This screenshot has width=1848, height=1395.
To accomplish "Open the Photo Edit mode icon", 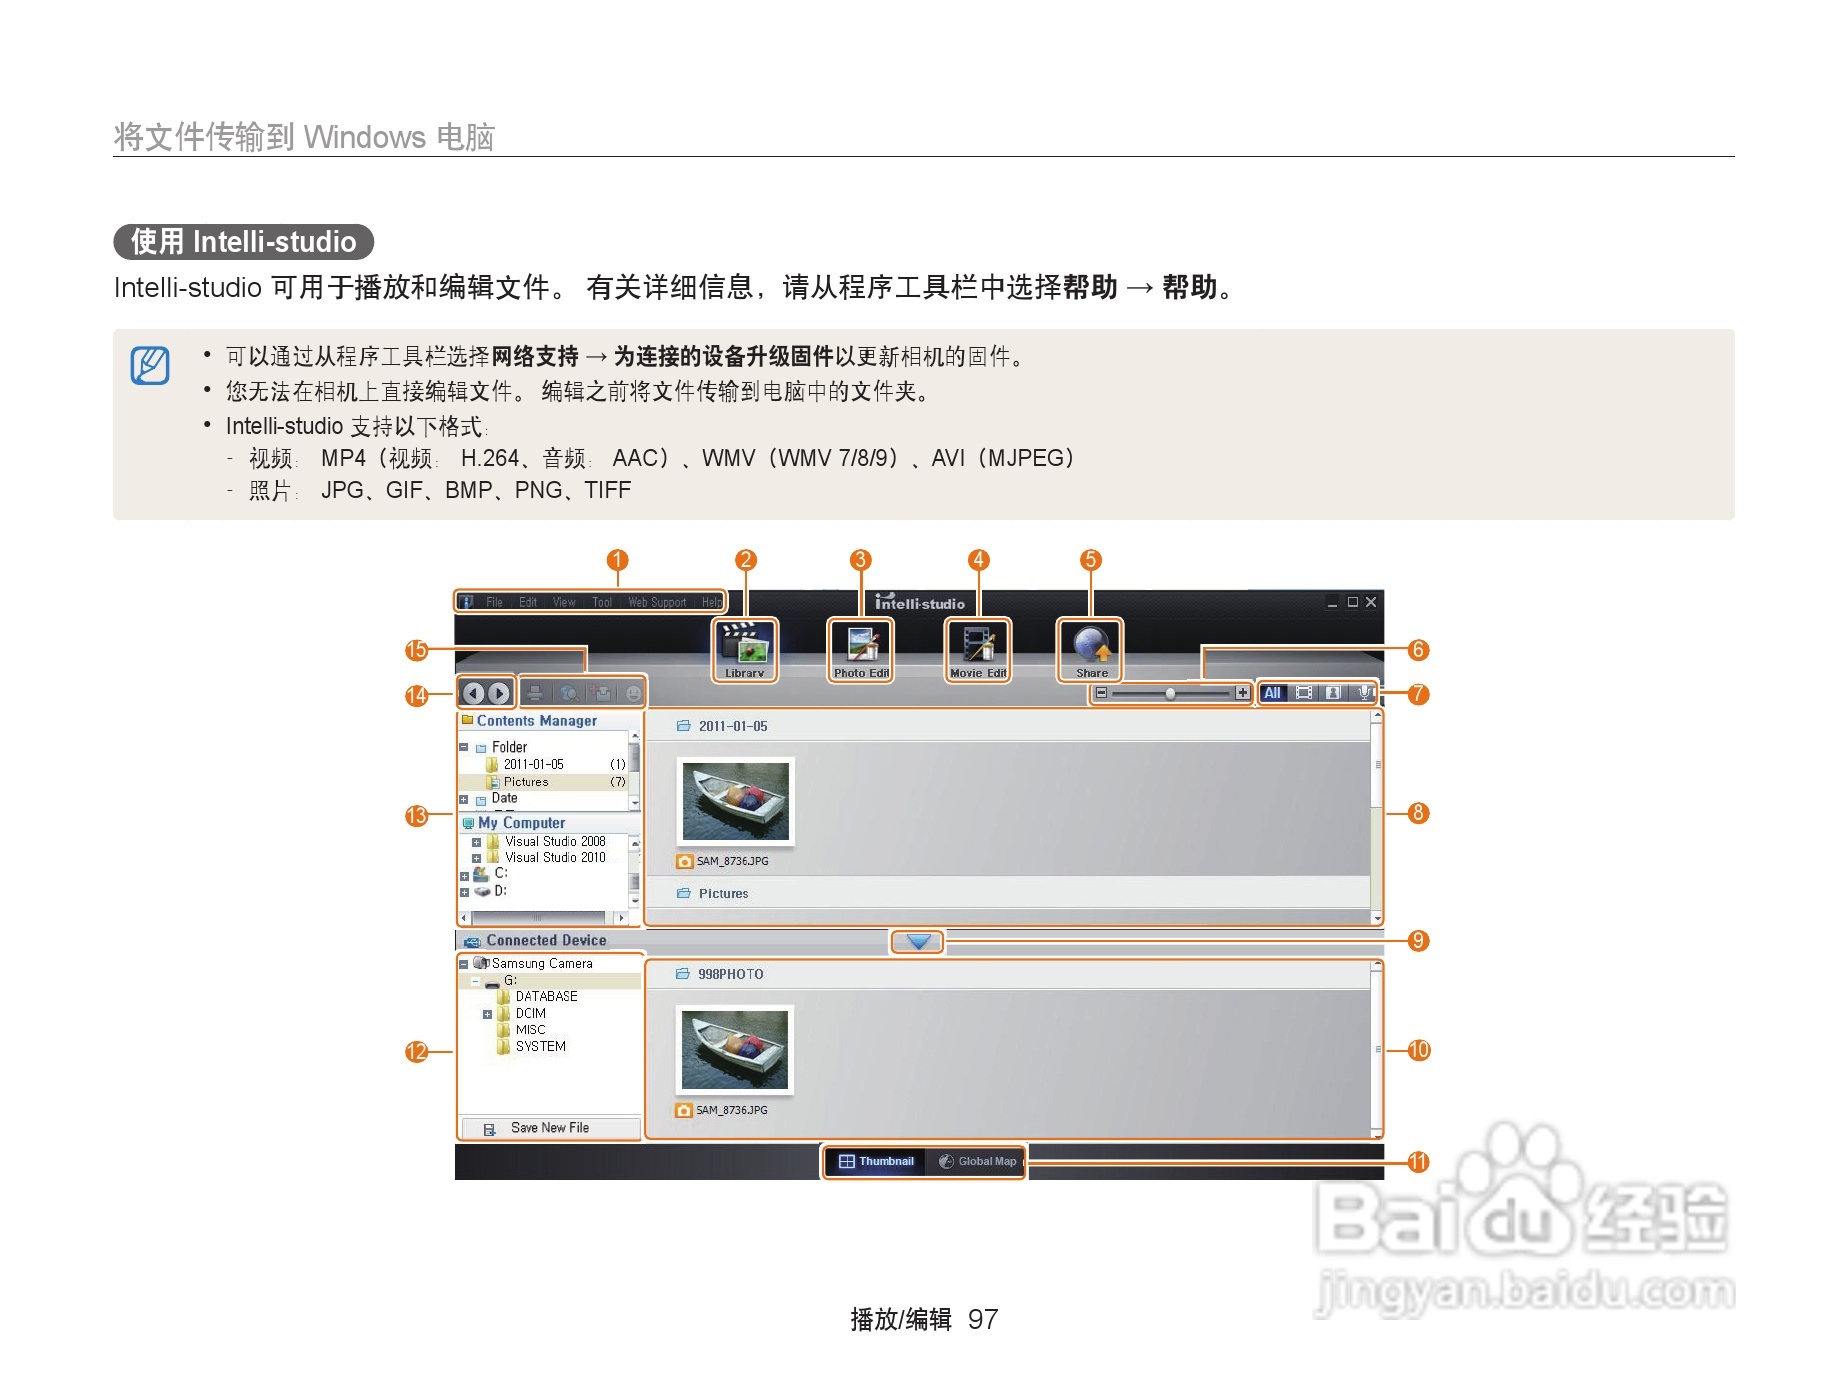I will (861, 650).
